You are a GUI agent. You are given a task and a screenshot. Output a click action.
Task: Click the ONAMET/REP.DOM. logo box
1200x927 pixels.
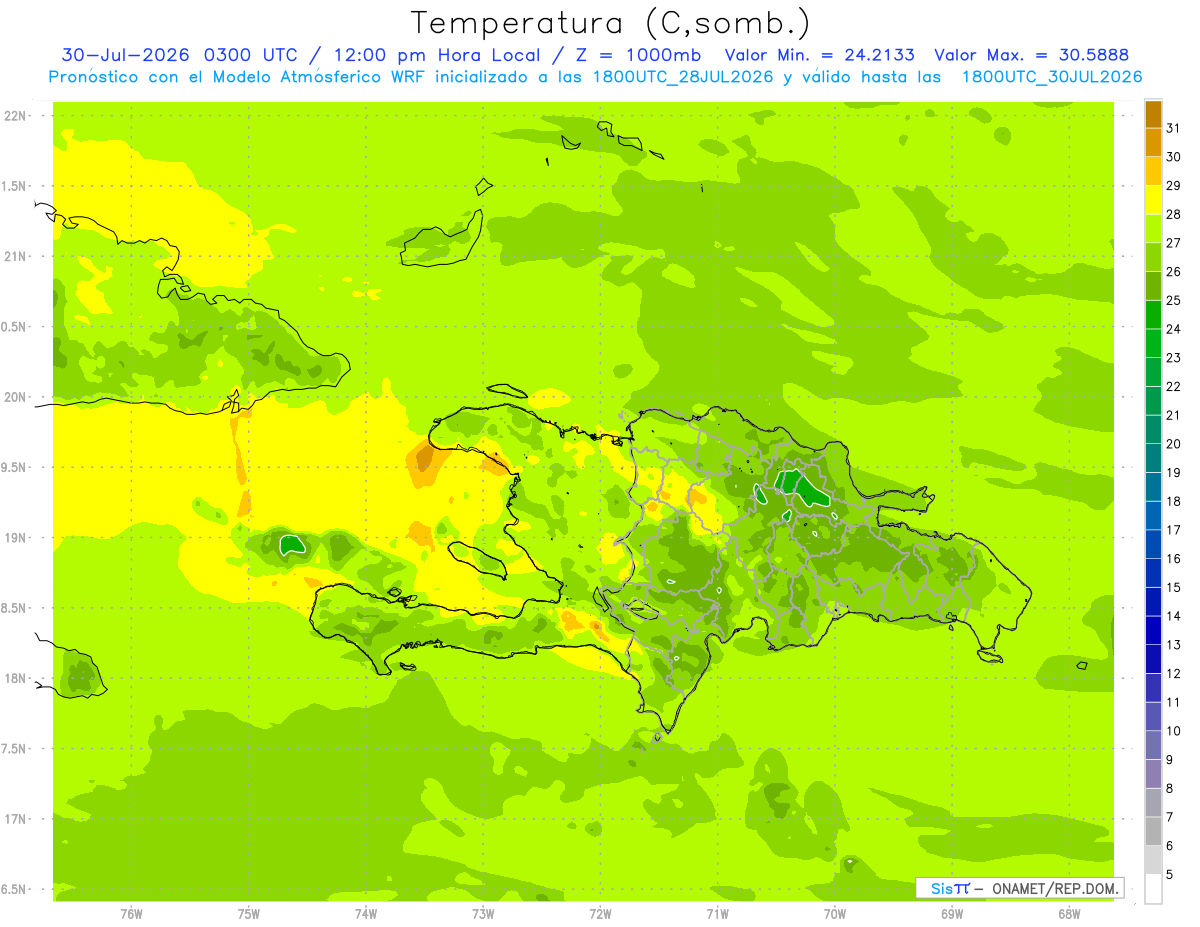pos(1019,888)
